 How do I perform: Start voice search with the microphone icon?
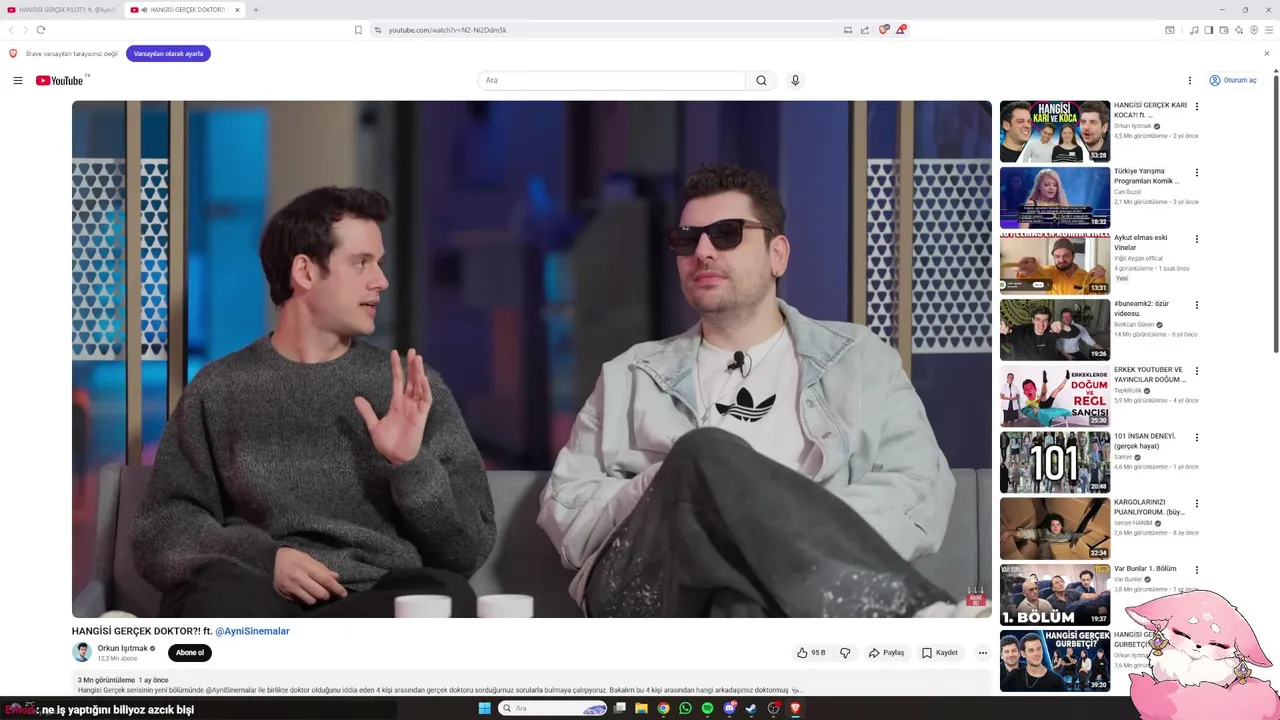click(x=795, y=80)
